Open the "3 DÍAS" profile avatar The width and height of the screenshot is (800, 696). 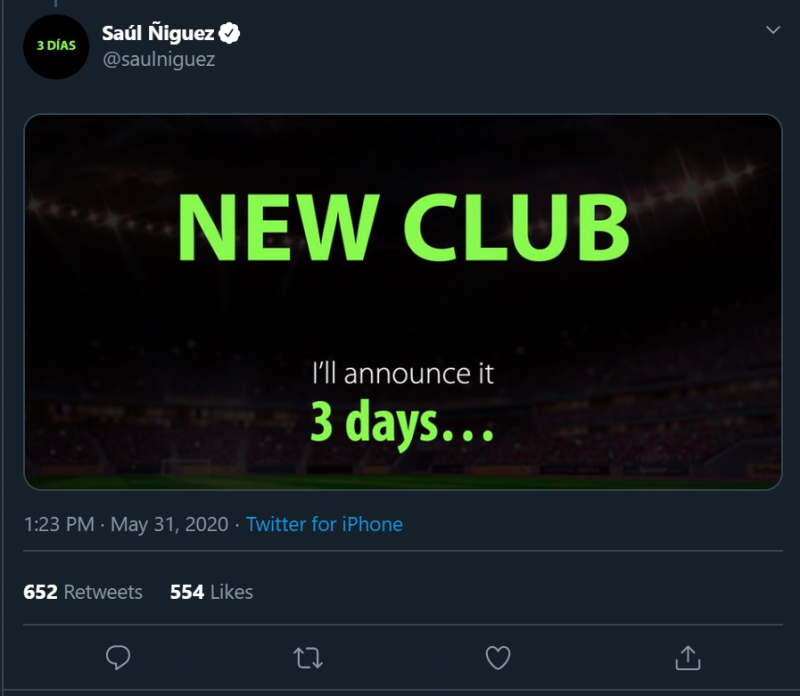[56, 46]
